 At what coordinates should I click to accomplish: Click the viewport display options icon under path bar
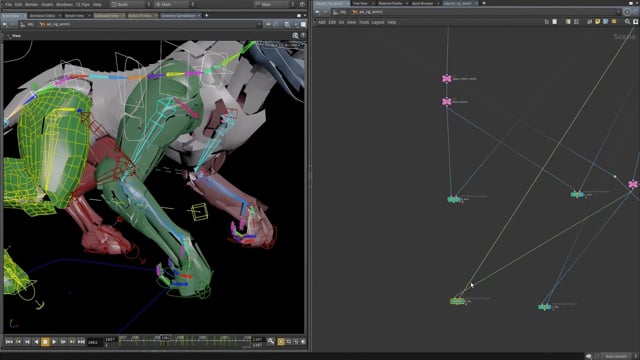point(295,36)
